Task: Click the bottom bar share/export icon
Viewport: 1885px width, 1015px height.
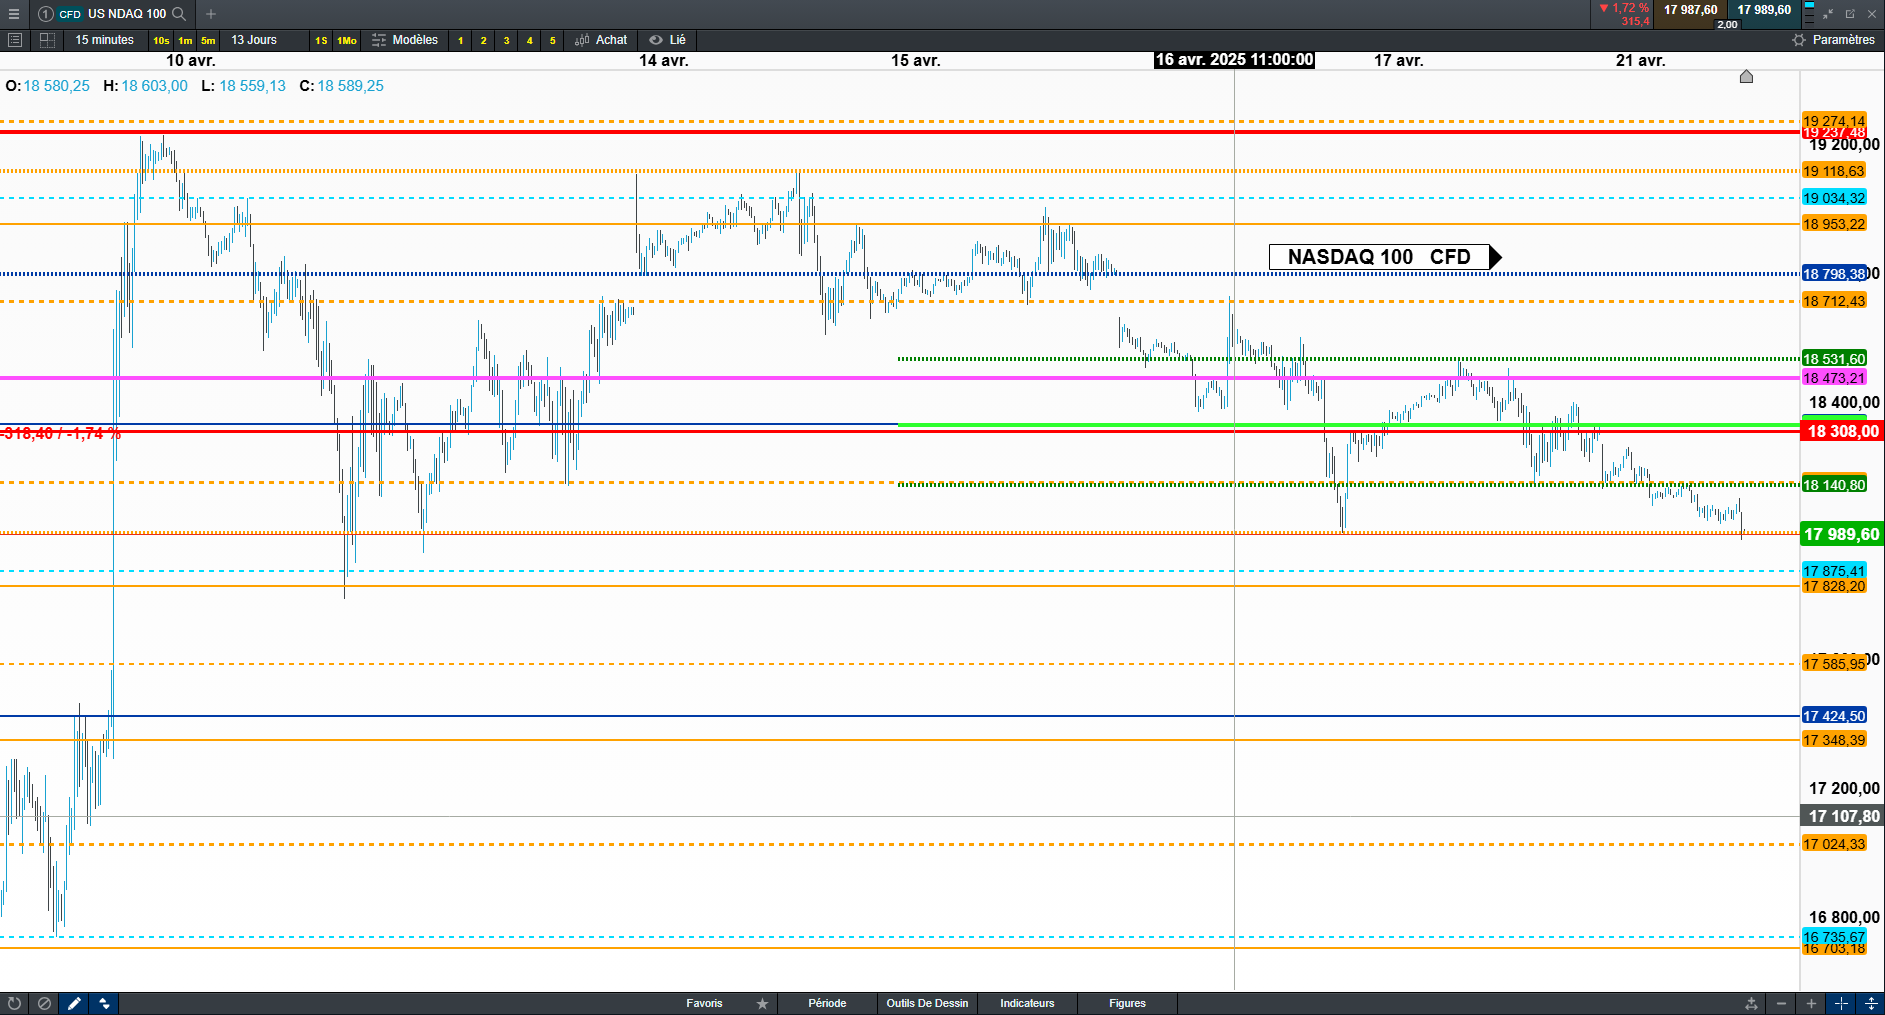Action: pyautogui.click(x=1751, y=1003)
